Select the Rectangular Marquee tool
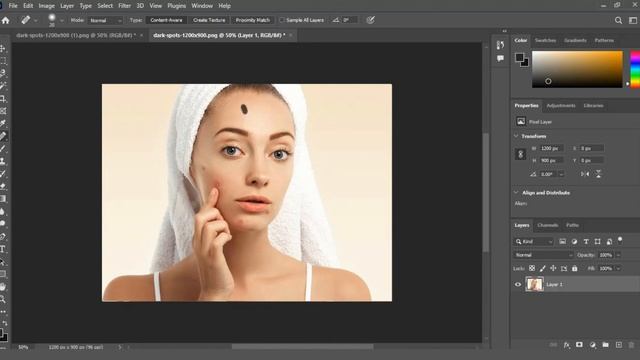Viewport: 640px width, 360px height. point(3,61)
